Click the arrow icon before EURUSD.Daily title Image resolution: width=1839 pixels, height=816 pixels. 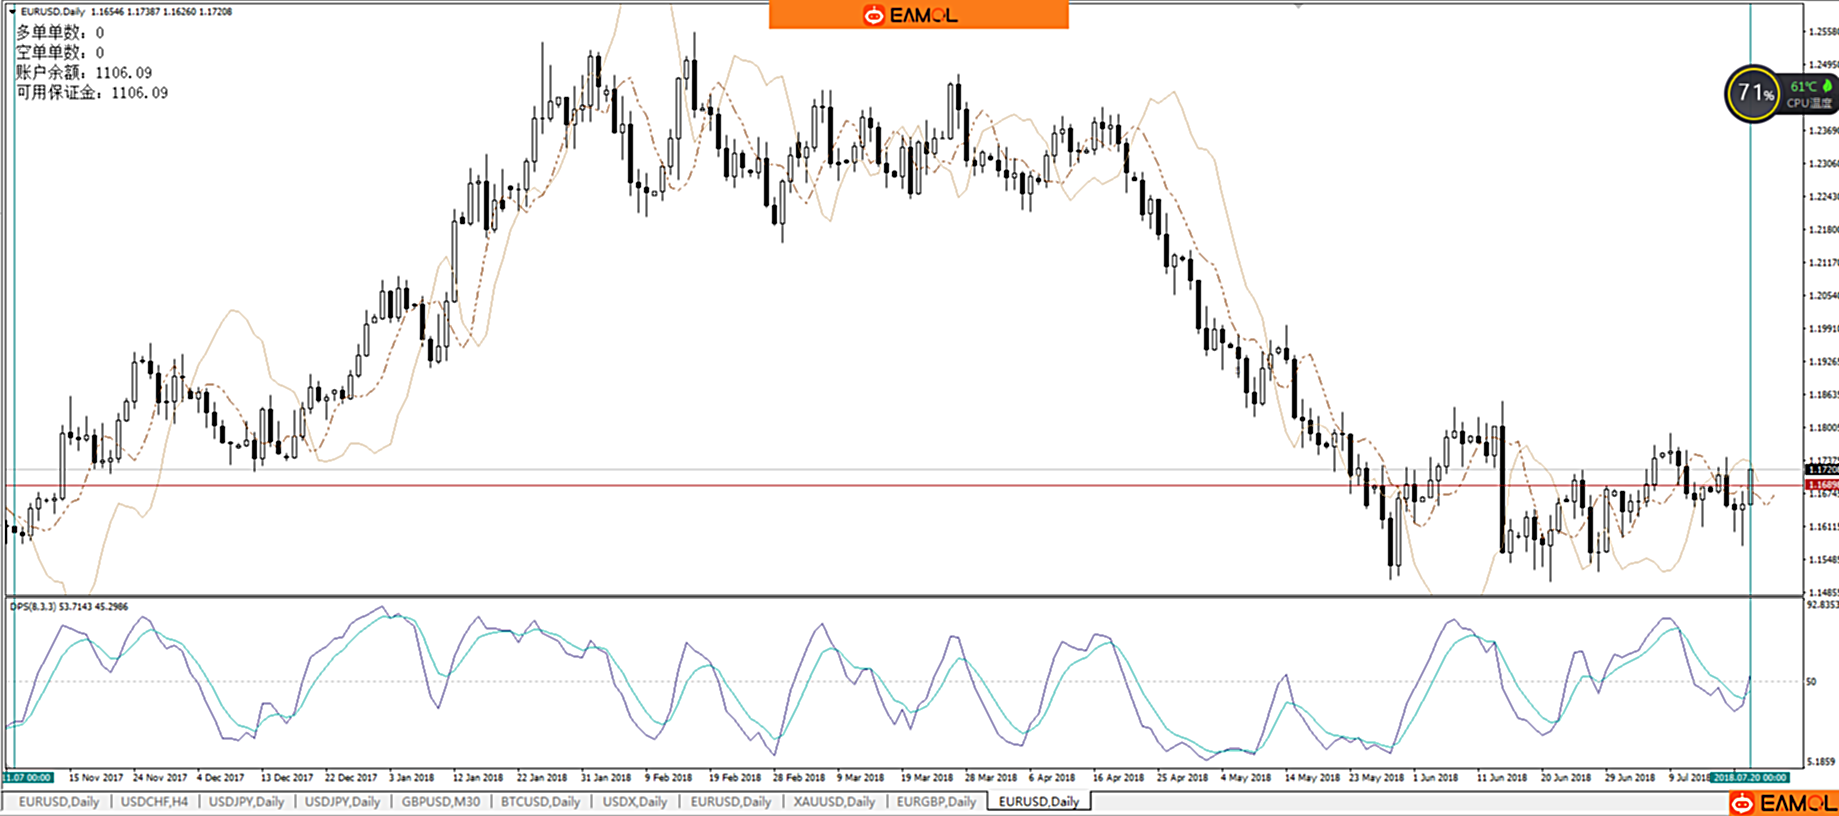point(12,12)
